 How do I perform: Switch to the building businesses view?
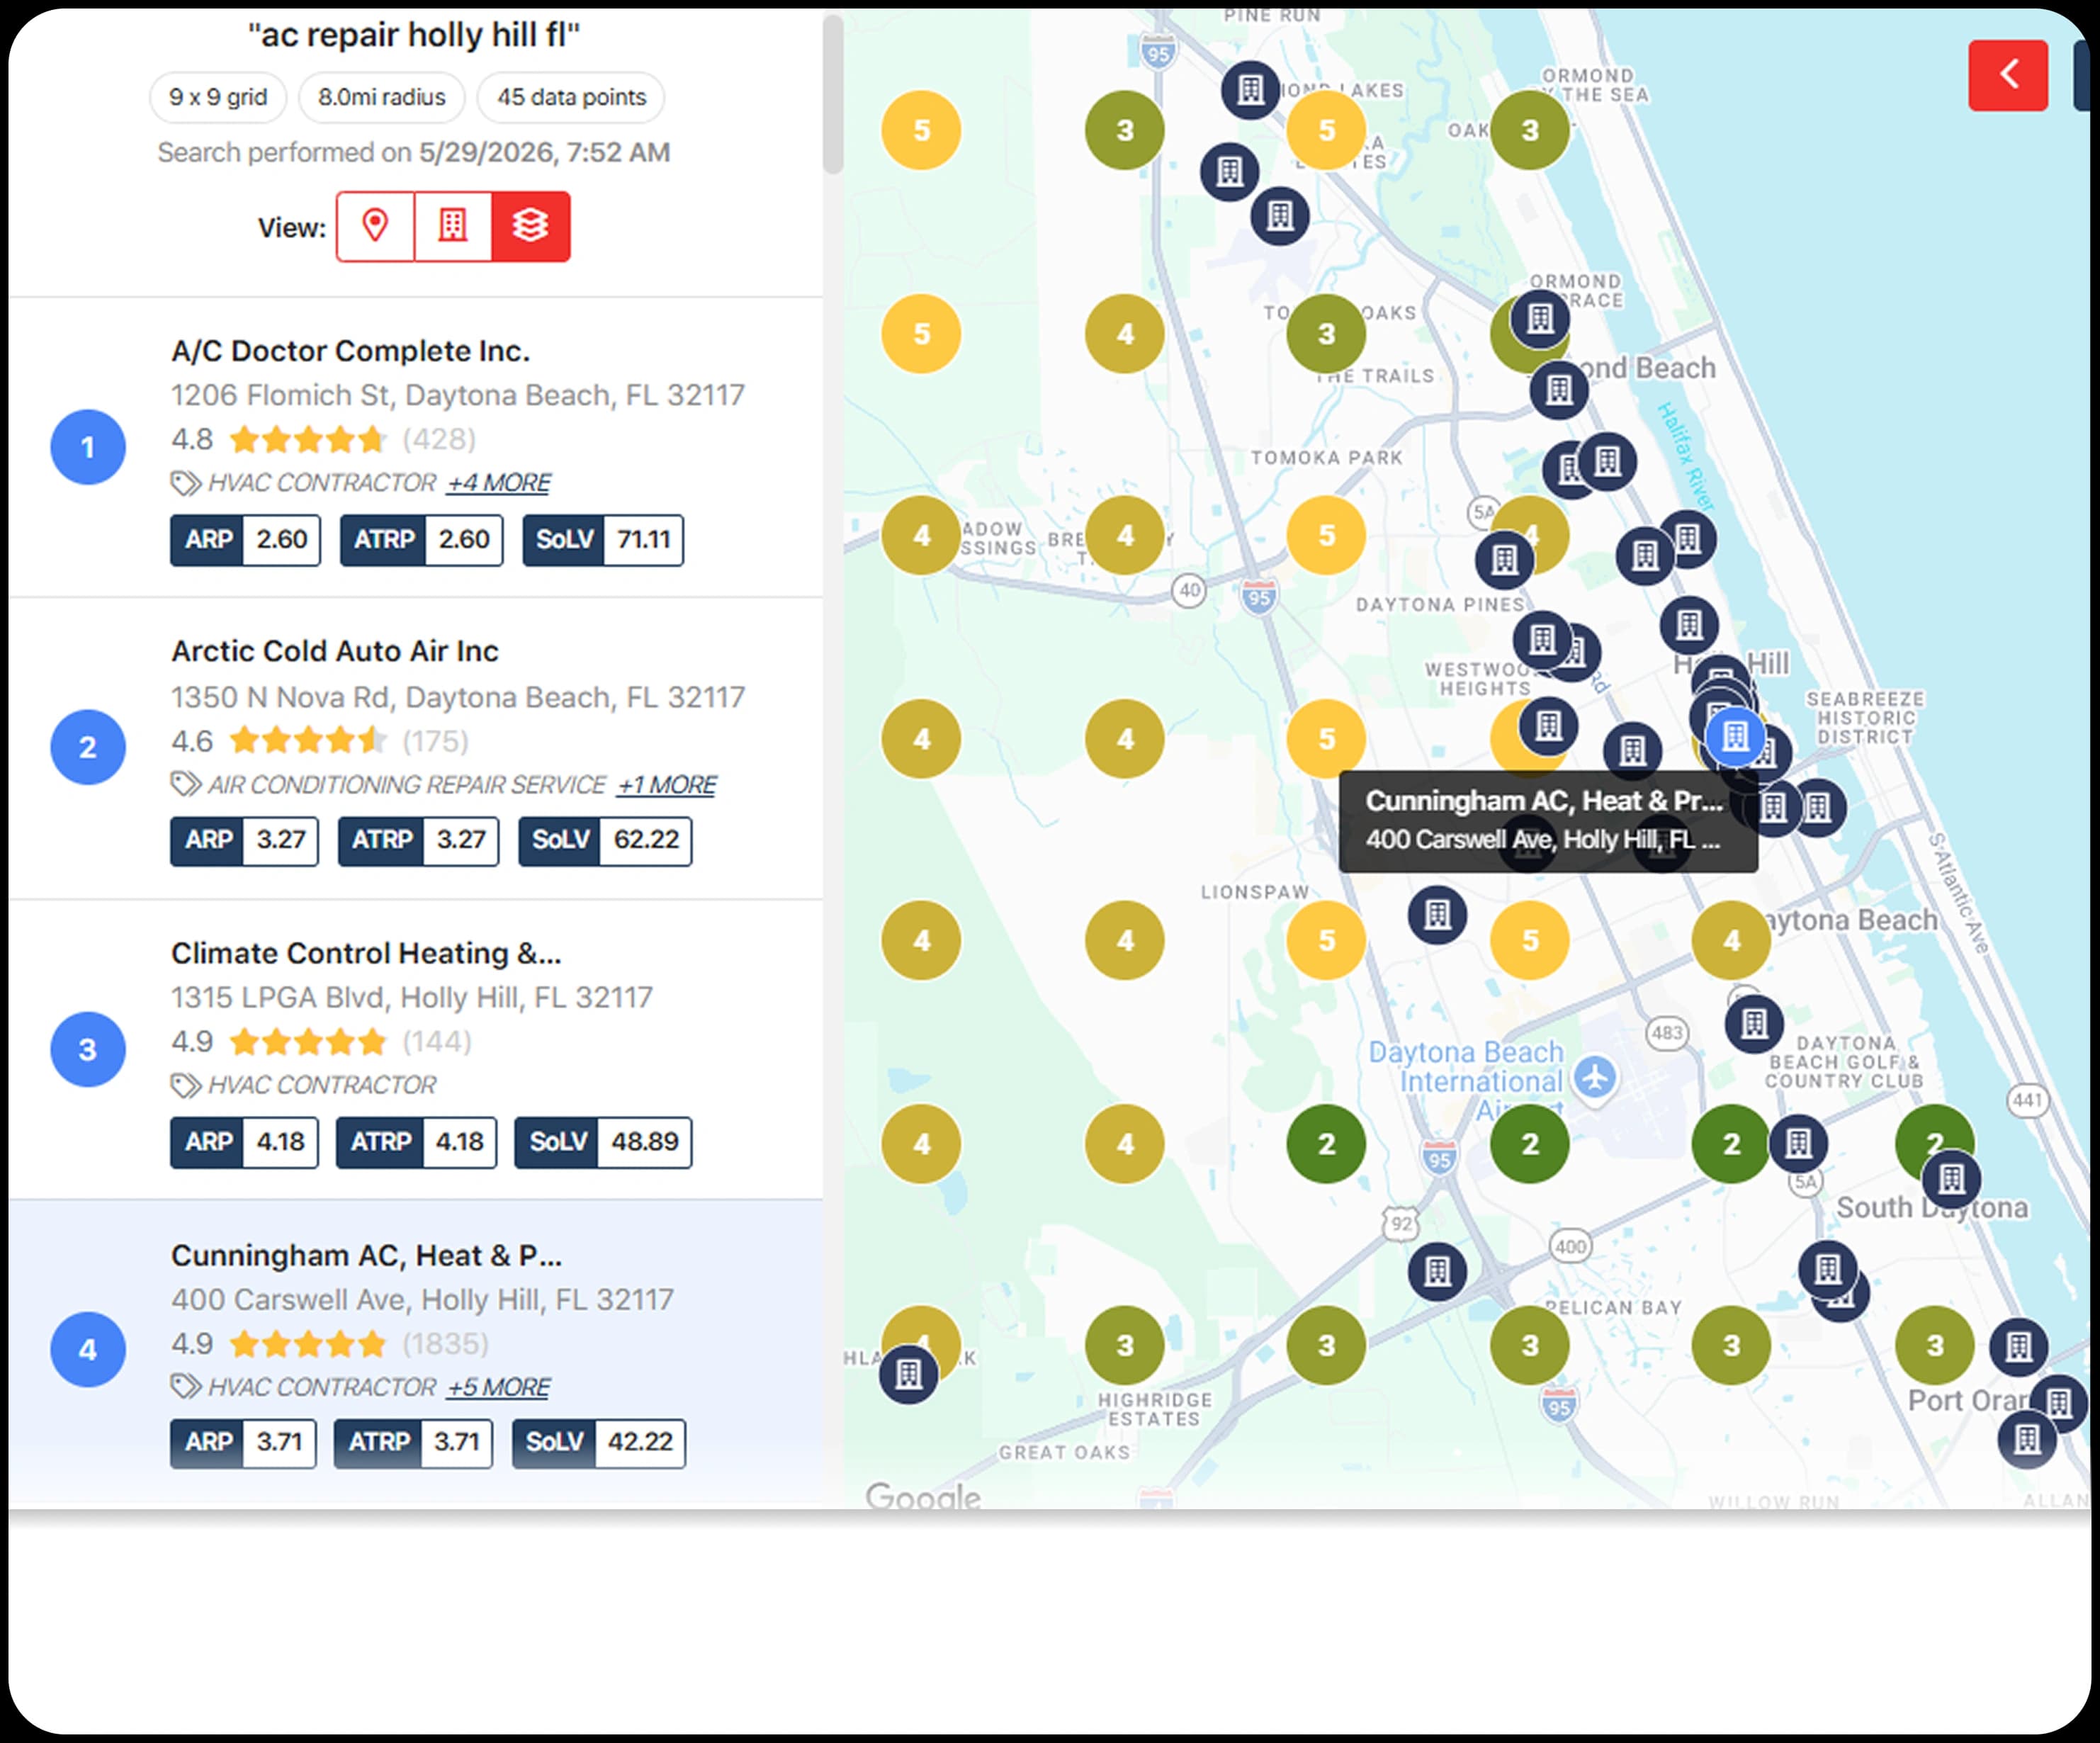452,226
